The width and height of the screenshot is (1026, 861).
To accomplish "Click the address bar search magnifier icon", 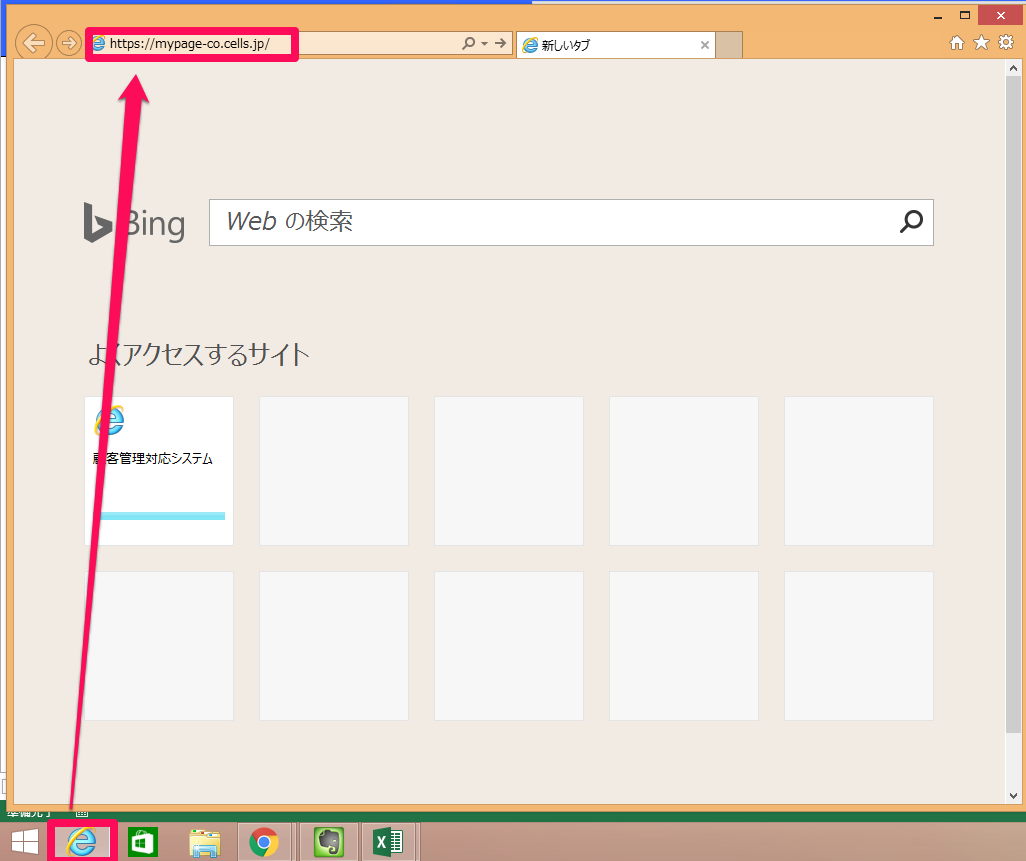I will pos(469,44).
